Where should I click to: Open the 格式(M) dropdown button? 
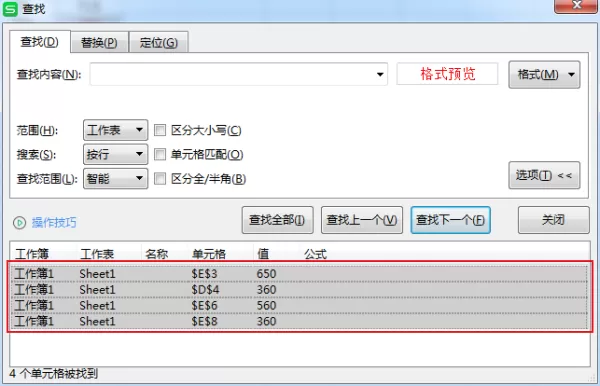tap(544, 74)
